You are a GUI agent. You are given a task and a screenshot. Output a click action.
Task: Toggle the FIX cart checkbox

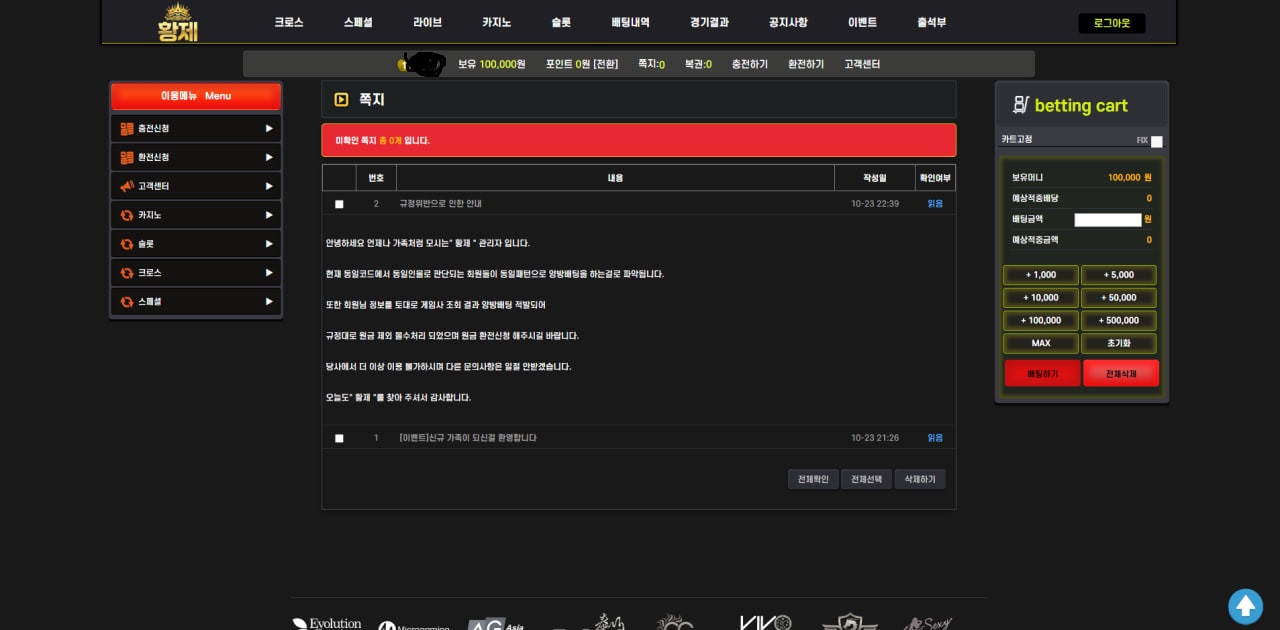[x=1156, y=141]
